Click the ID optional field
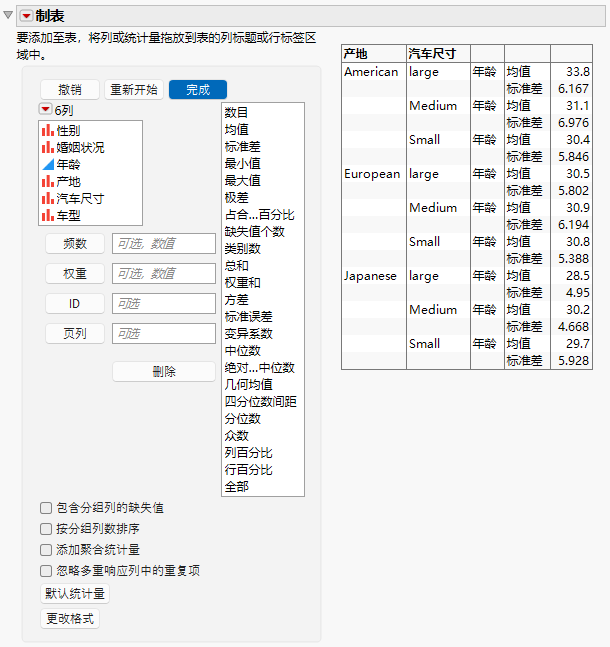610x647 pixels. (x=164, y=304)
